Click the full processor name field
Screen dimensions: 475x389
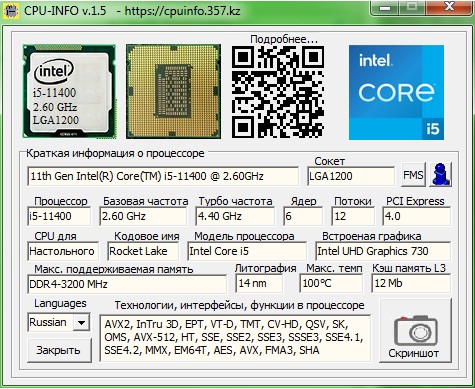(163, 176)
